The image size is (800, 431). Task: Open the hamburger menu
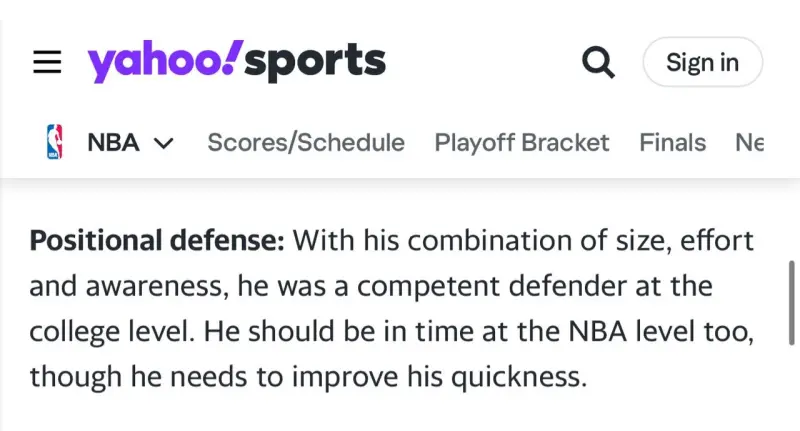pyautogui.click(x=47, y=62)
